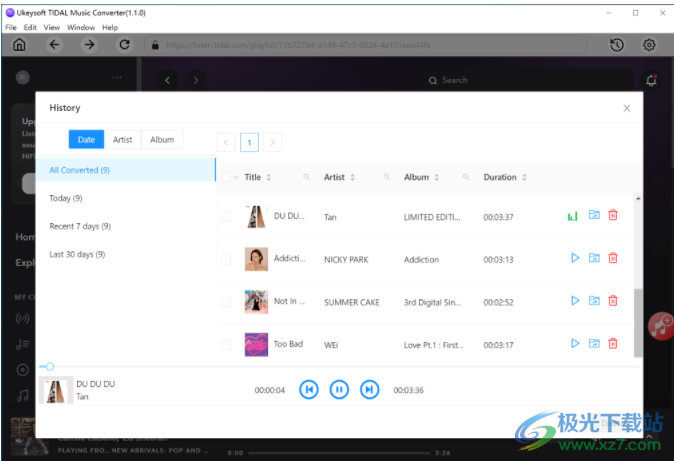The image size is (674, 461).
Task: Pause the DU DU DU playback
Action: point(339,390)
